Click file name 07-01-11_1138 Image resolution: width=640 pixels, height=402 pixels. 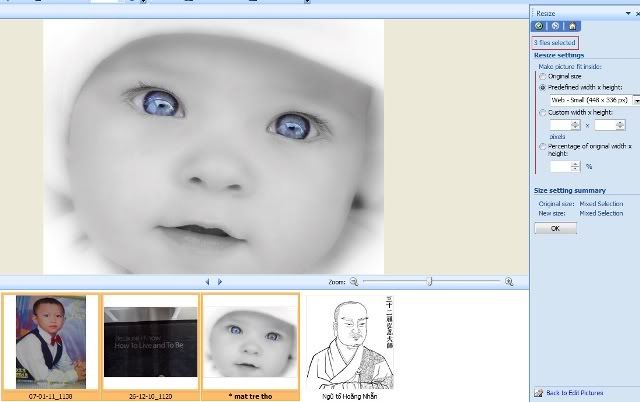[x=51, y=396]
